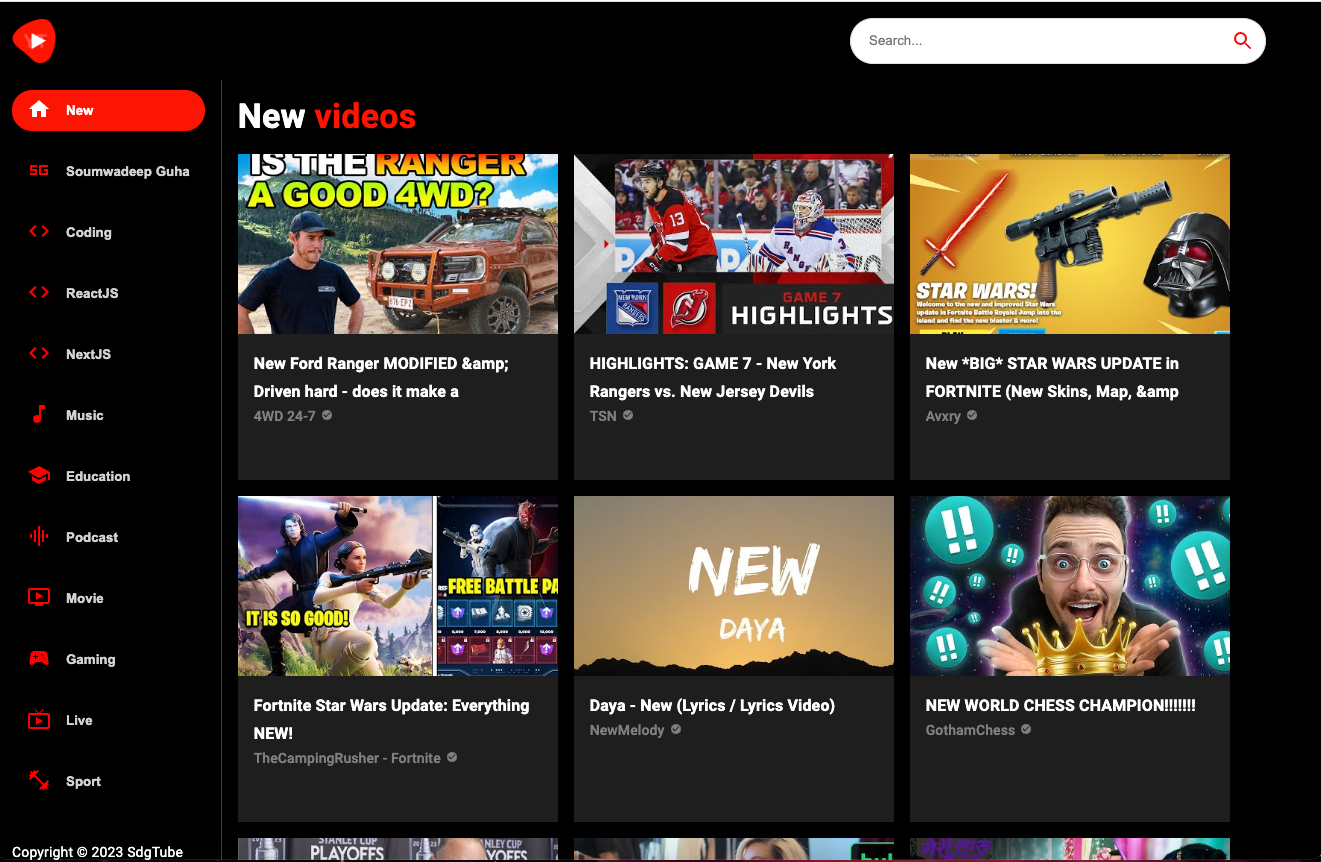Select the Music category
The image size is (1321, 862).
pyautogui.click(x=108, y=415)
